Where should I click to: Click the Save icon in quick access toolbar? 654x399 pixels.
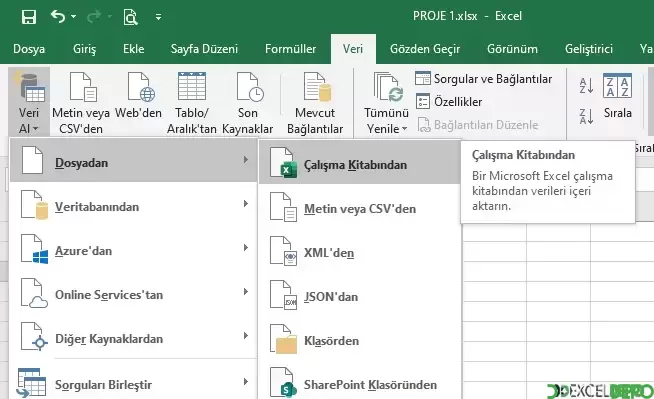29,17
